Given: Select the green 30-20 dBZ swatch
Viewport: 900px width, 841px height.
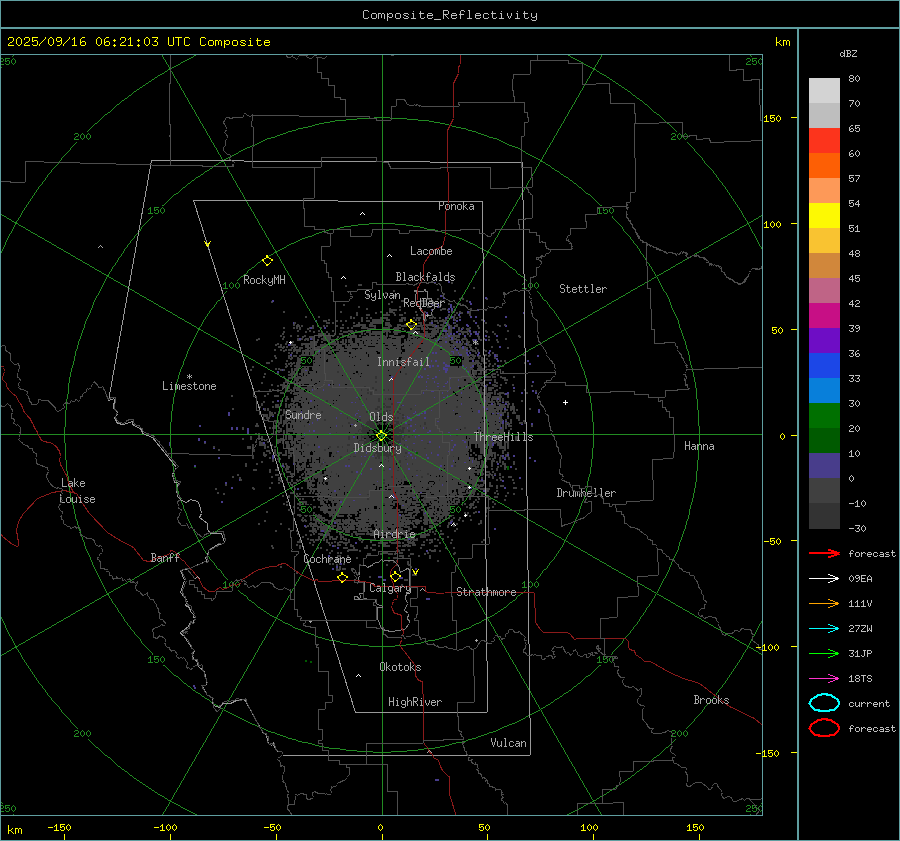Looking at the screenshot, I should click(x=824, y=415).
